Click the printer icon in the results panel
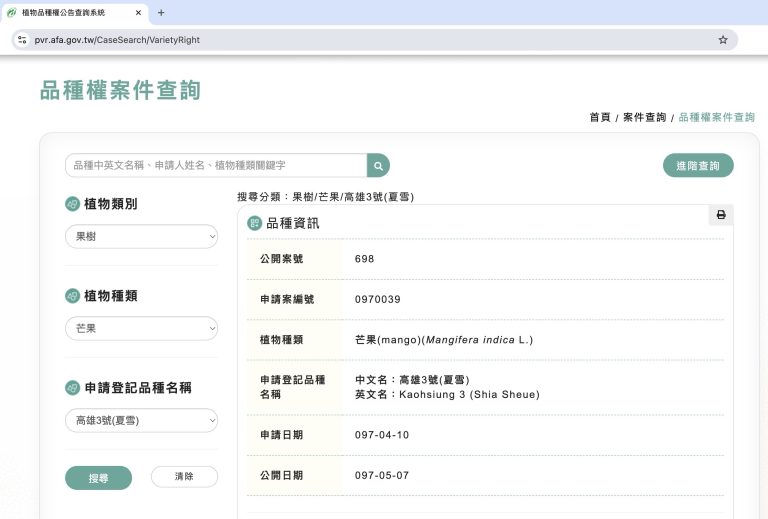The image size is (768, 519). [721, 215]
